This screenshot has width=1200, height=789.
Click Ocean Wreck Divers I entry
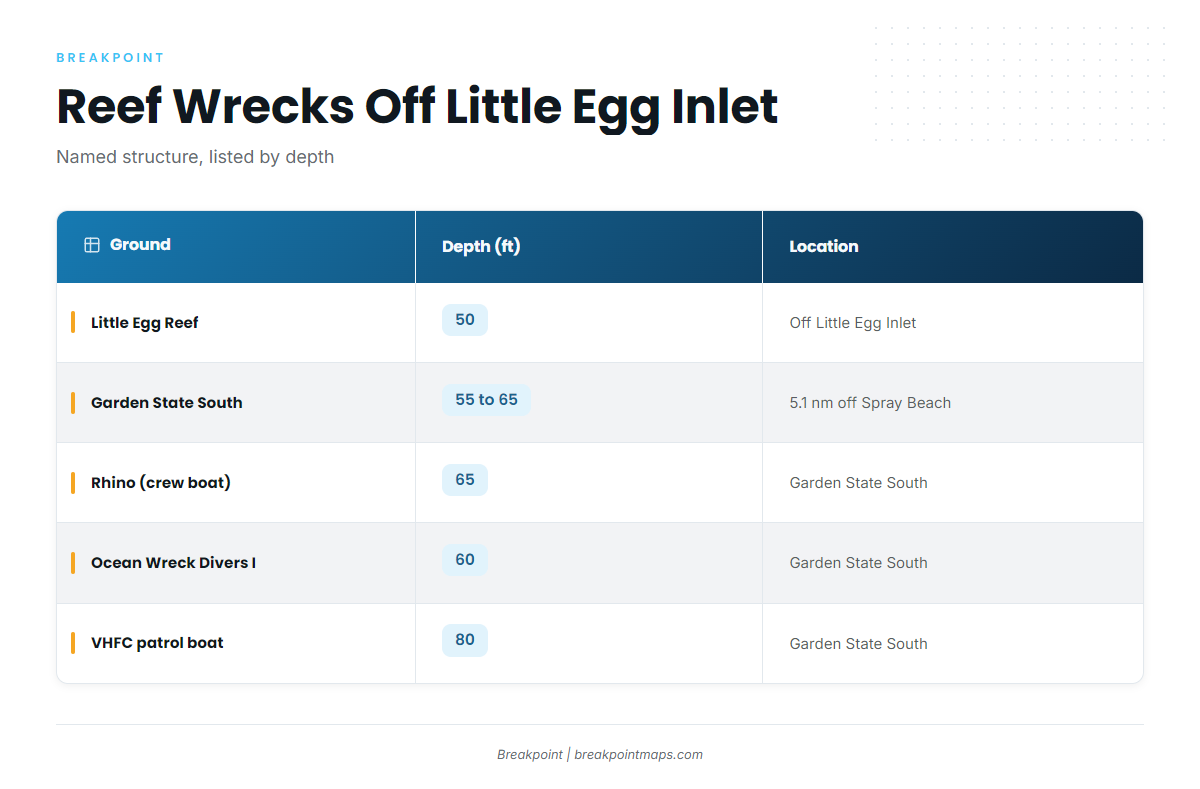(x=173, y=563)
